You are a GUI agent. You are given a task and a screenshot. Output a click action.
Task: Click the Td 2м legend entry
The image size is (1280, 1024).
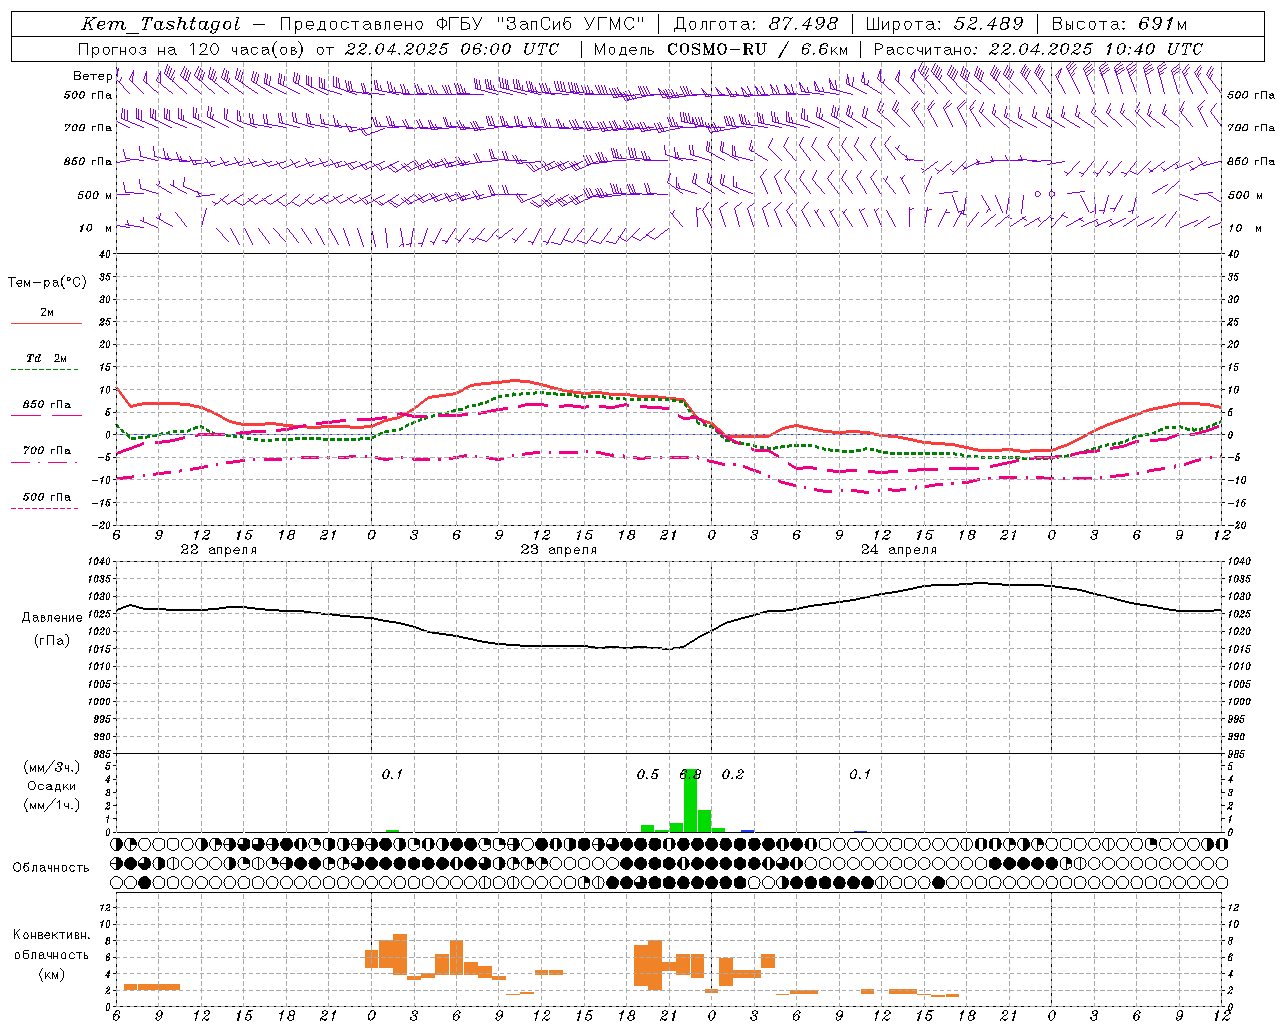point(46,358)
